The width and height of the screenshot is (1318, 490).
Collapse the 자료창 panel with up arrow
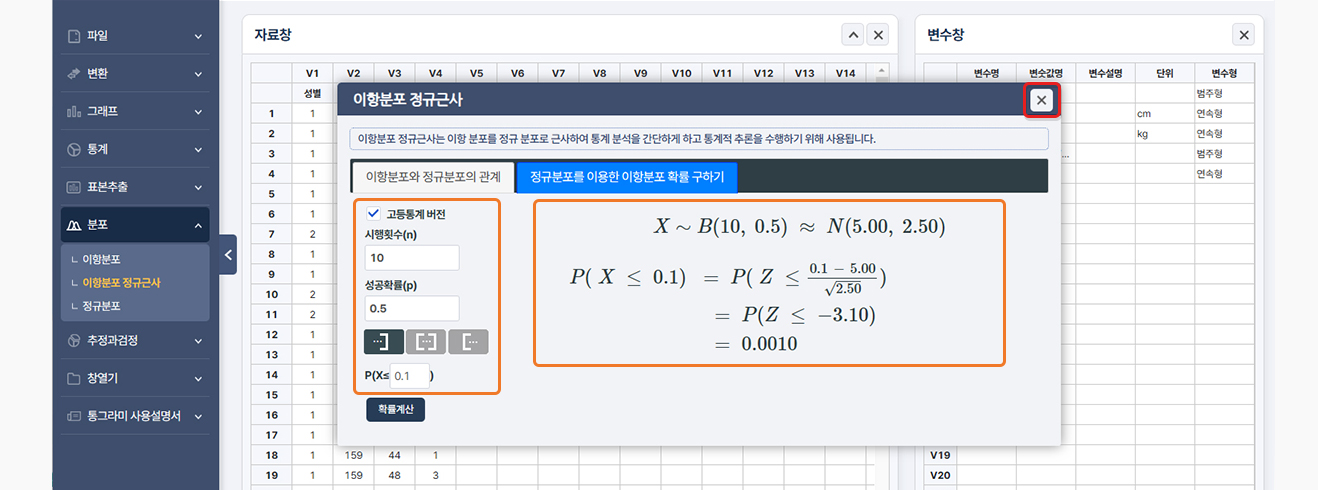pyautogui.click(x=852, y=35)
